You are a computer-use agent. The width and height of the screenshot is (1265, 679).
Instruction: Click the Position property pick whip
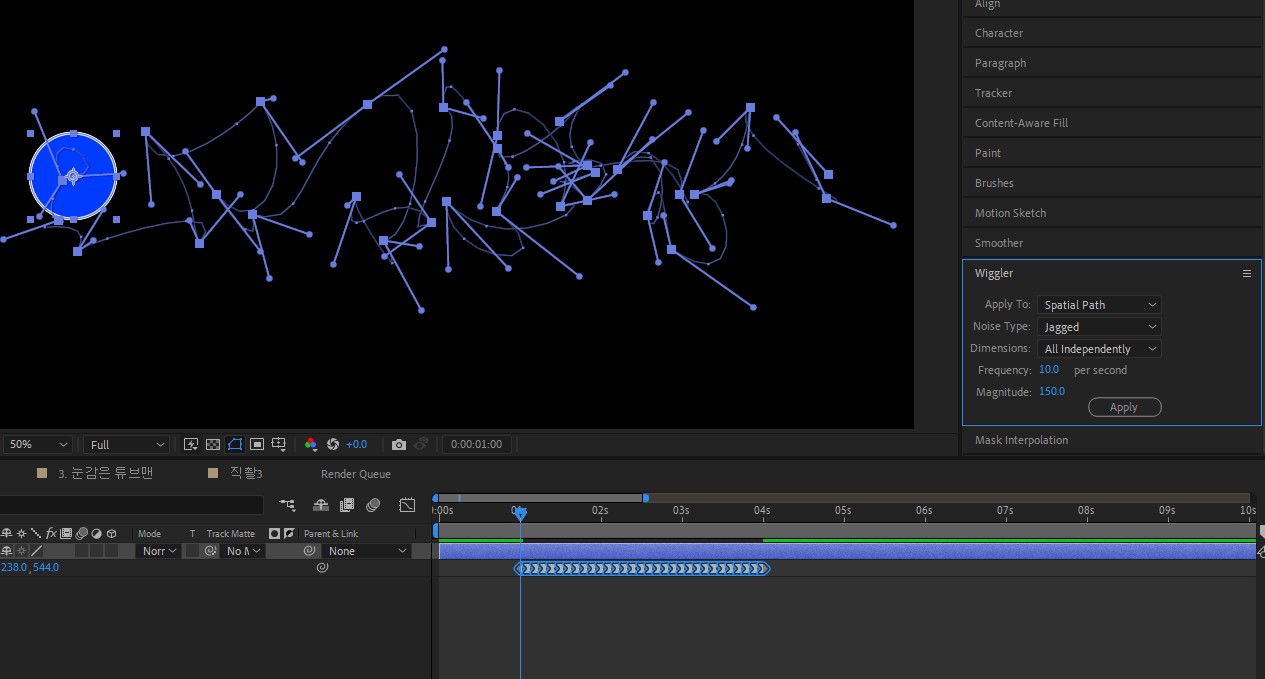322,567
